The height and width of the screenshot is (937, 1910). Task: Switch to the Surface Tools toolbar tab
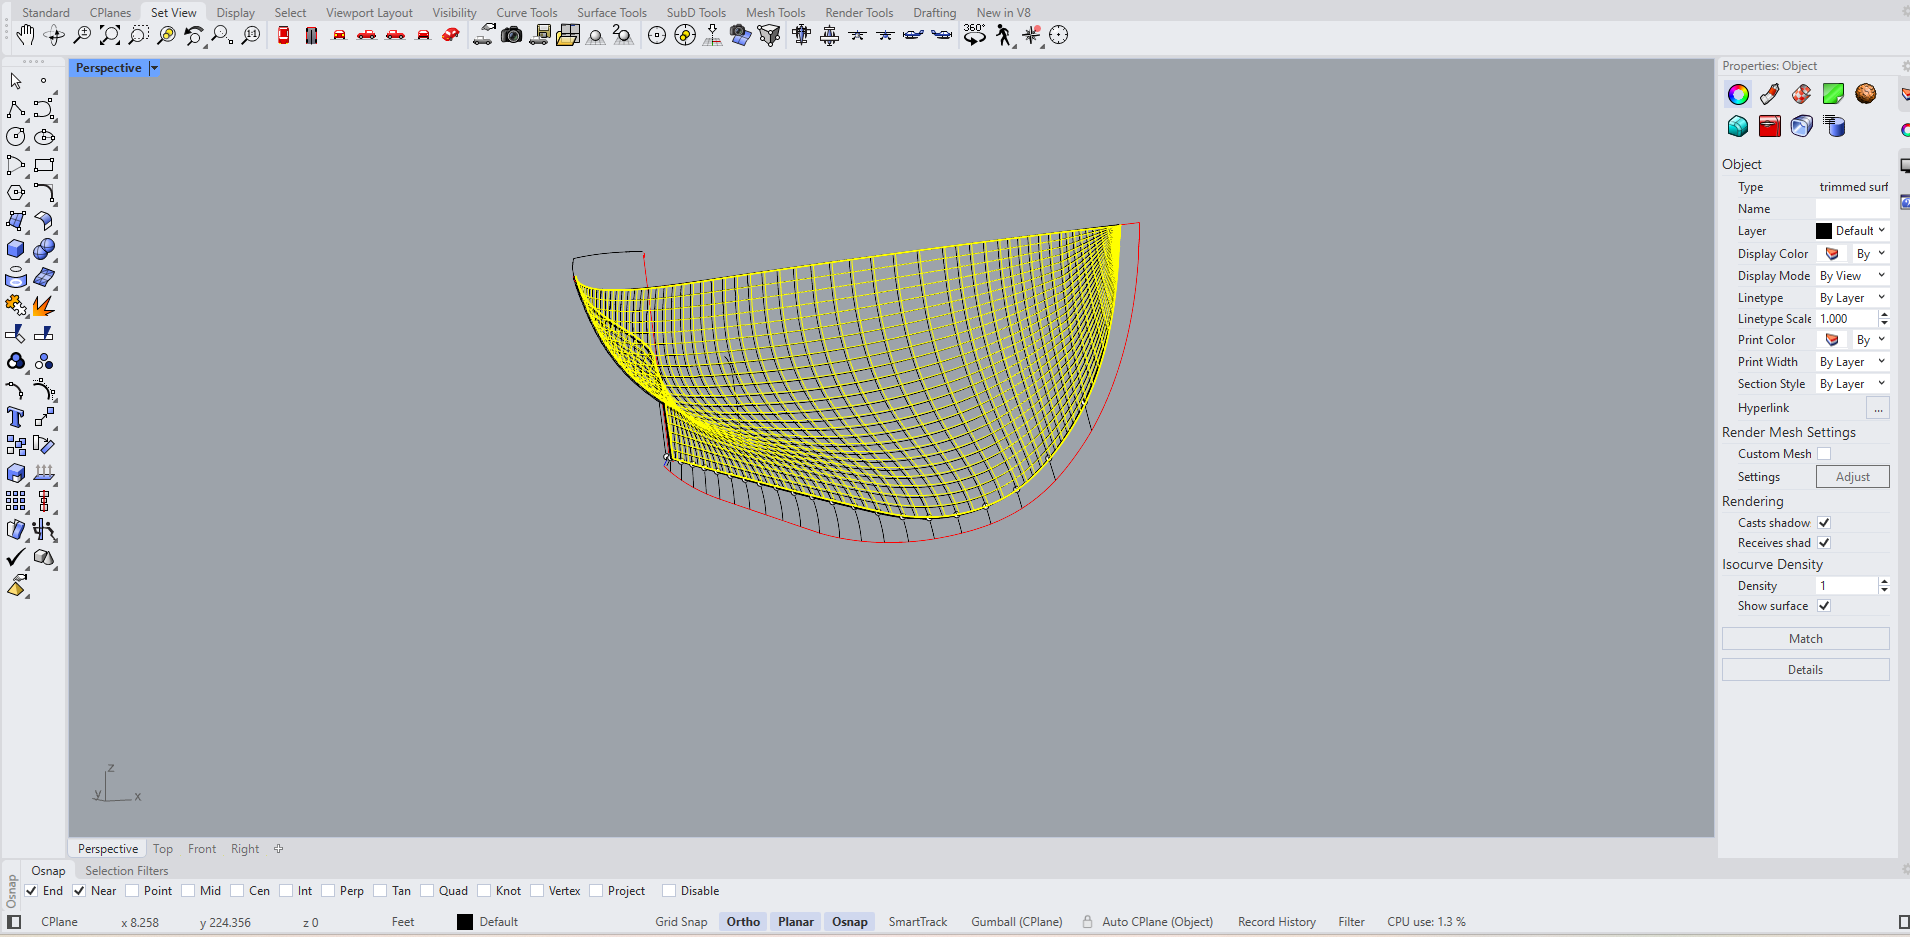pos(611,13)
